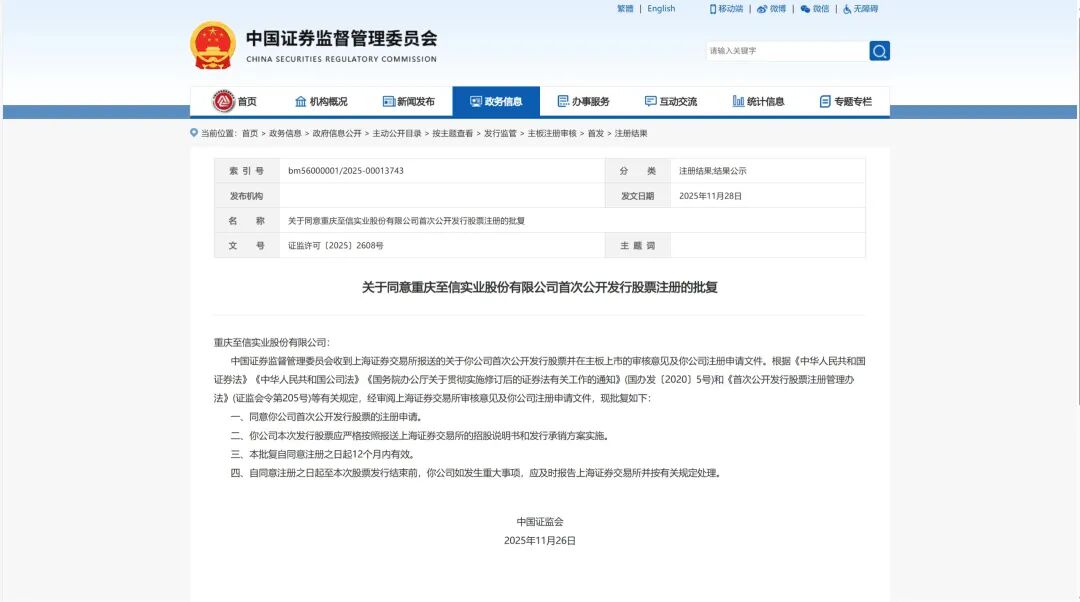Open the 微信 WeChat link
Viewport: 1080px width, 602px height.
tap(815, 9)
